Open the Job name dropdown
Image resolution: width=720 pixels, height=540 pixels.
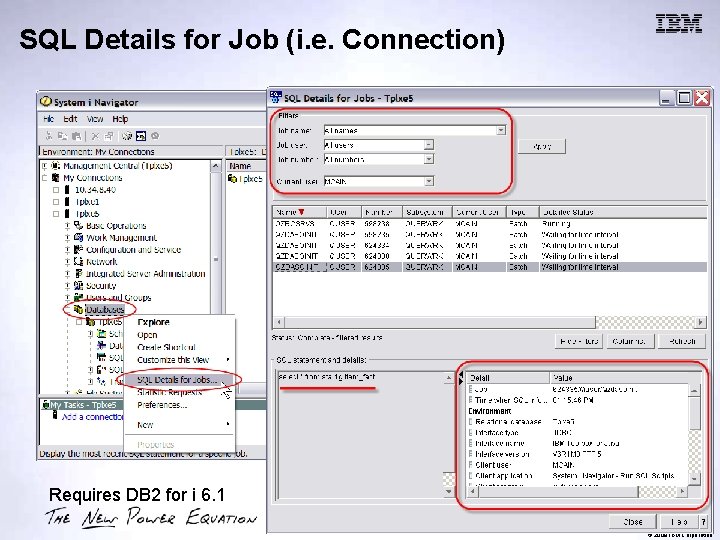tap(501, 130)
